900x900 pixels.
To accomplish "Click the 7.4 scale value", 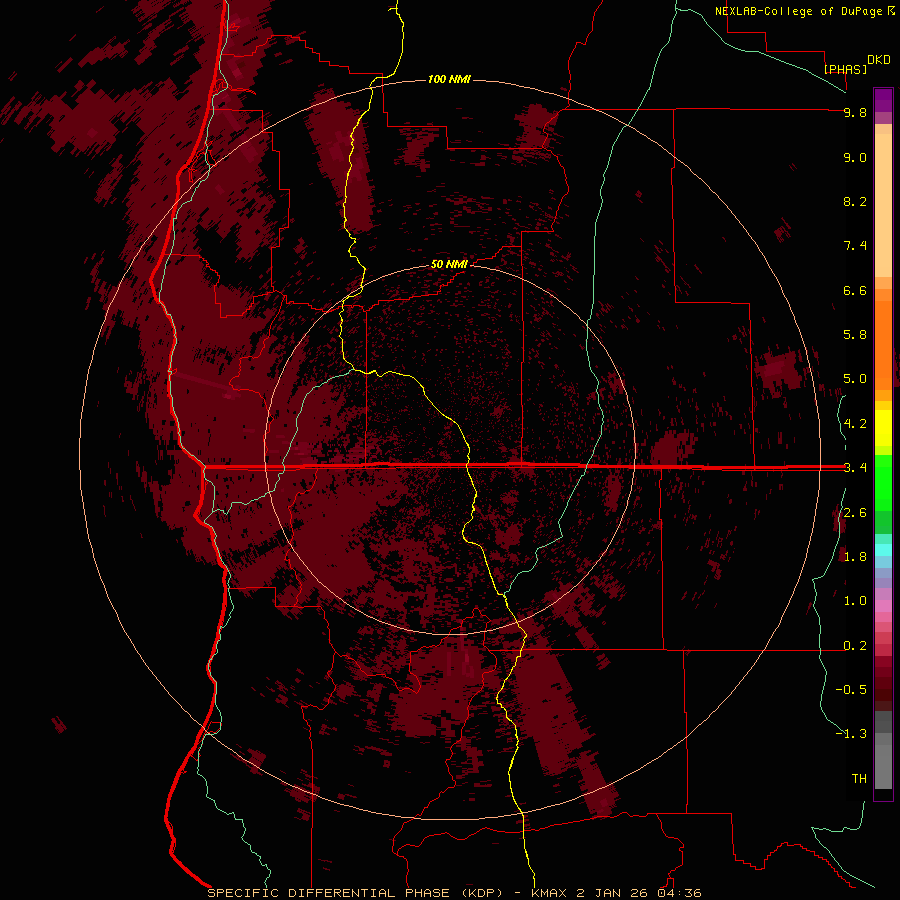I will pos(855,246).
